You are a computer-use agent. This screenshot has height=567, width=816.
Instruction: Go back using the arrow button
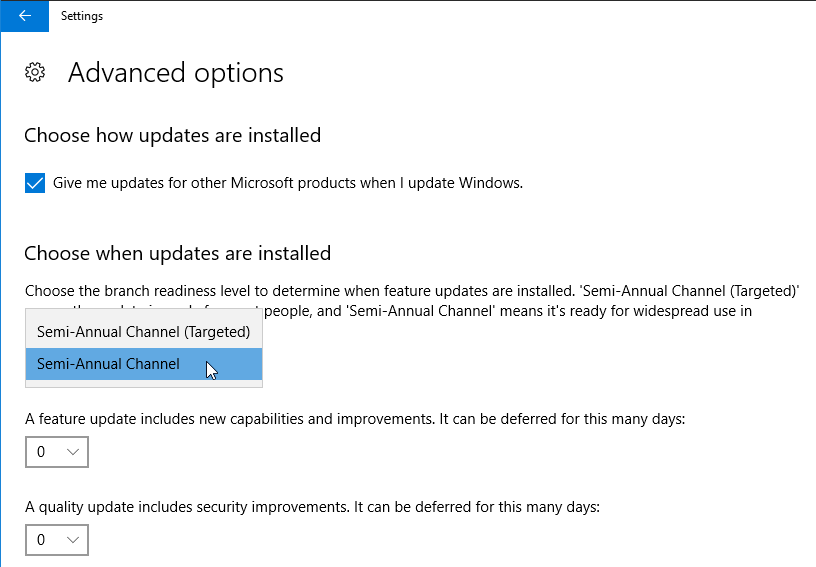24,16
